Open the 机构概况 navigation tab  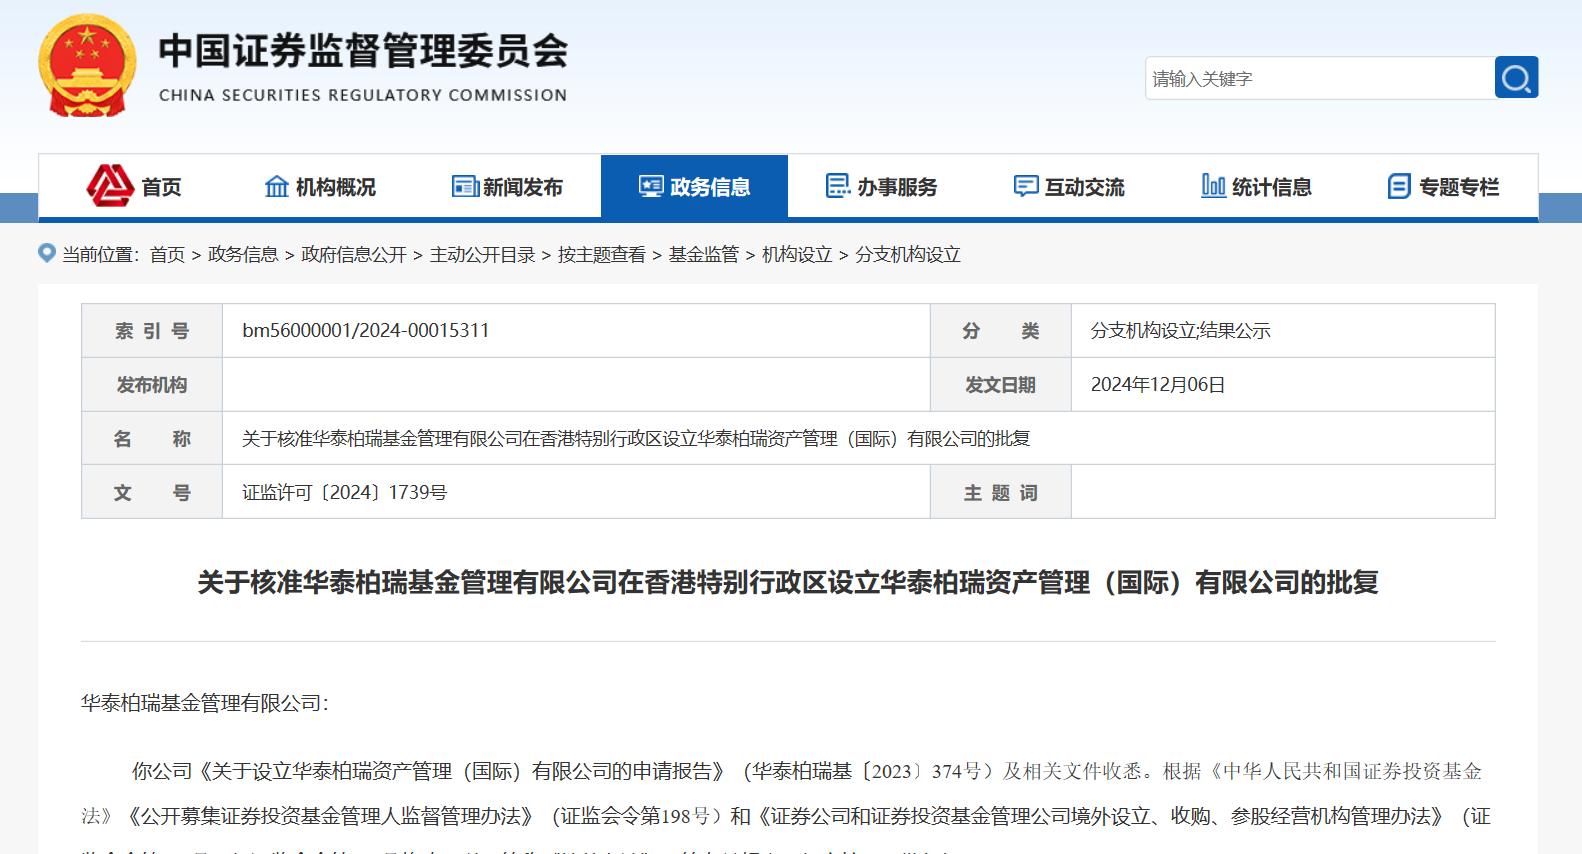coord(320,186)
